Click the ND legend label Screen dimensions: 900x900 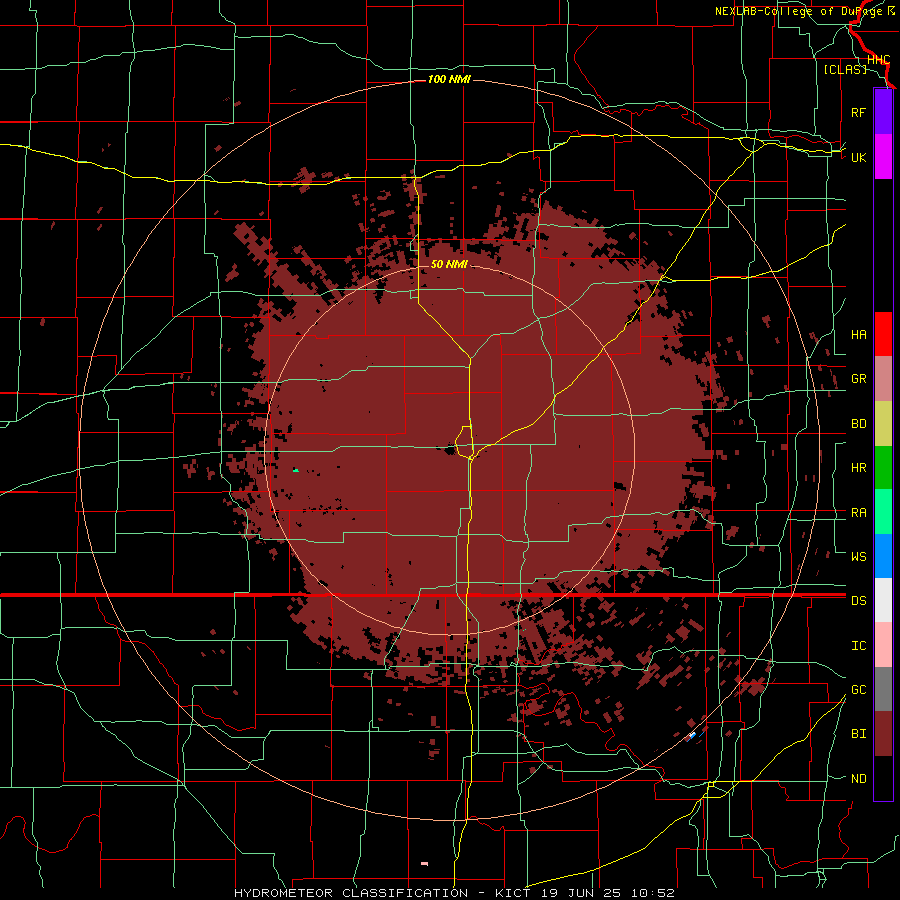(859, 779)
